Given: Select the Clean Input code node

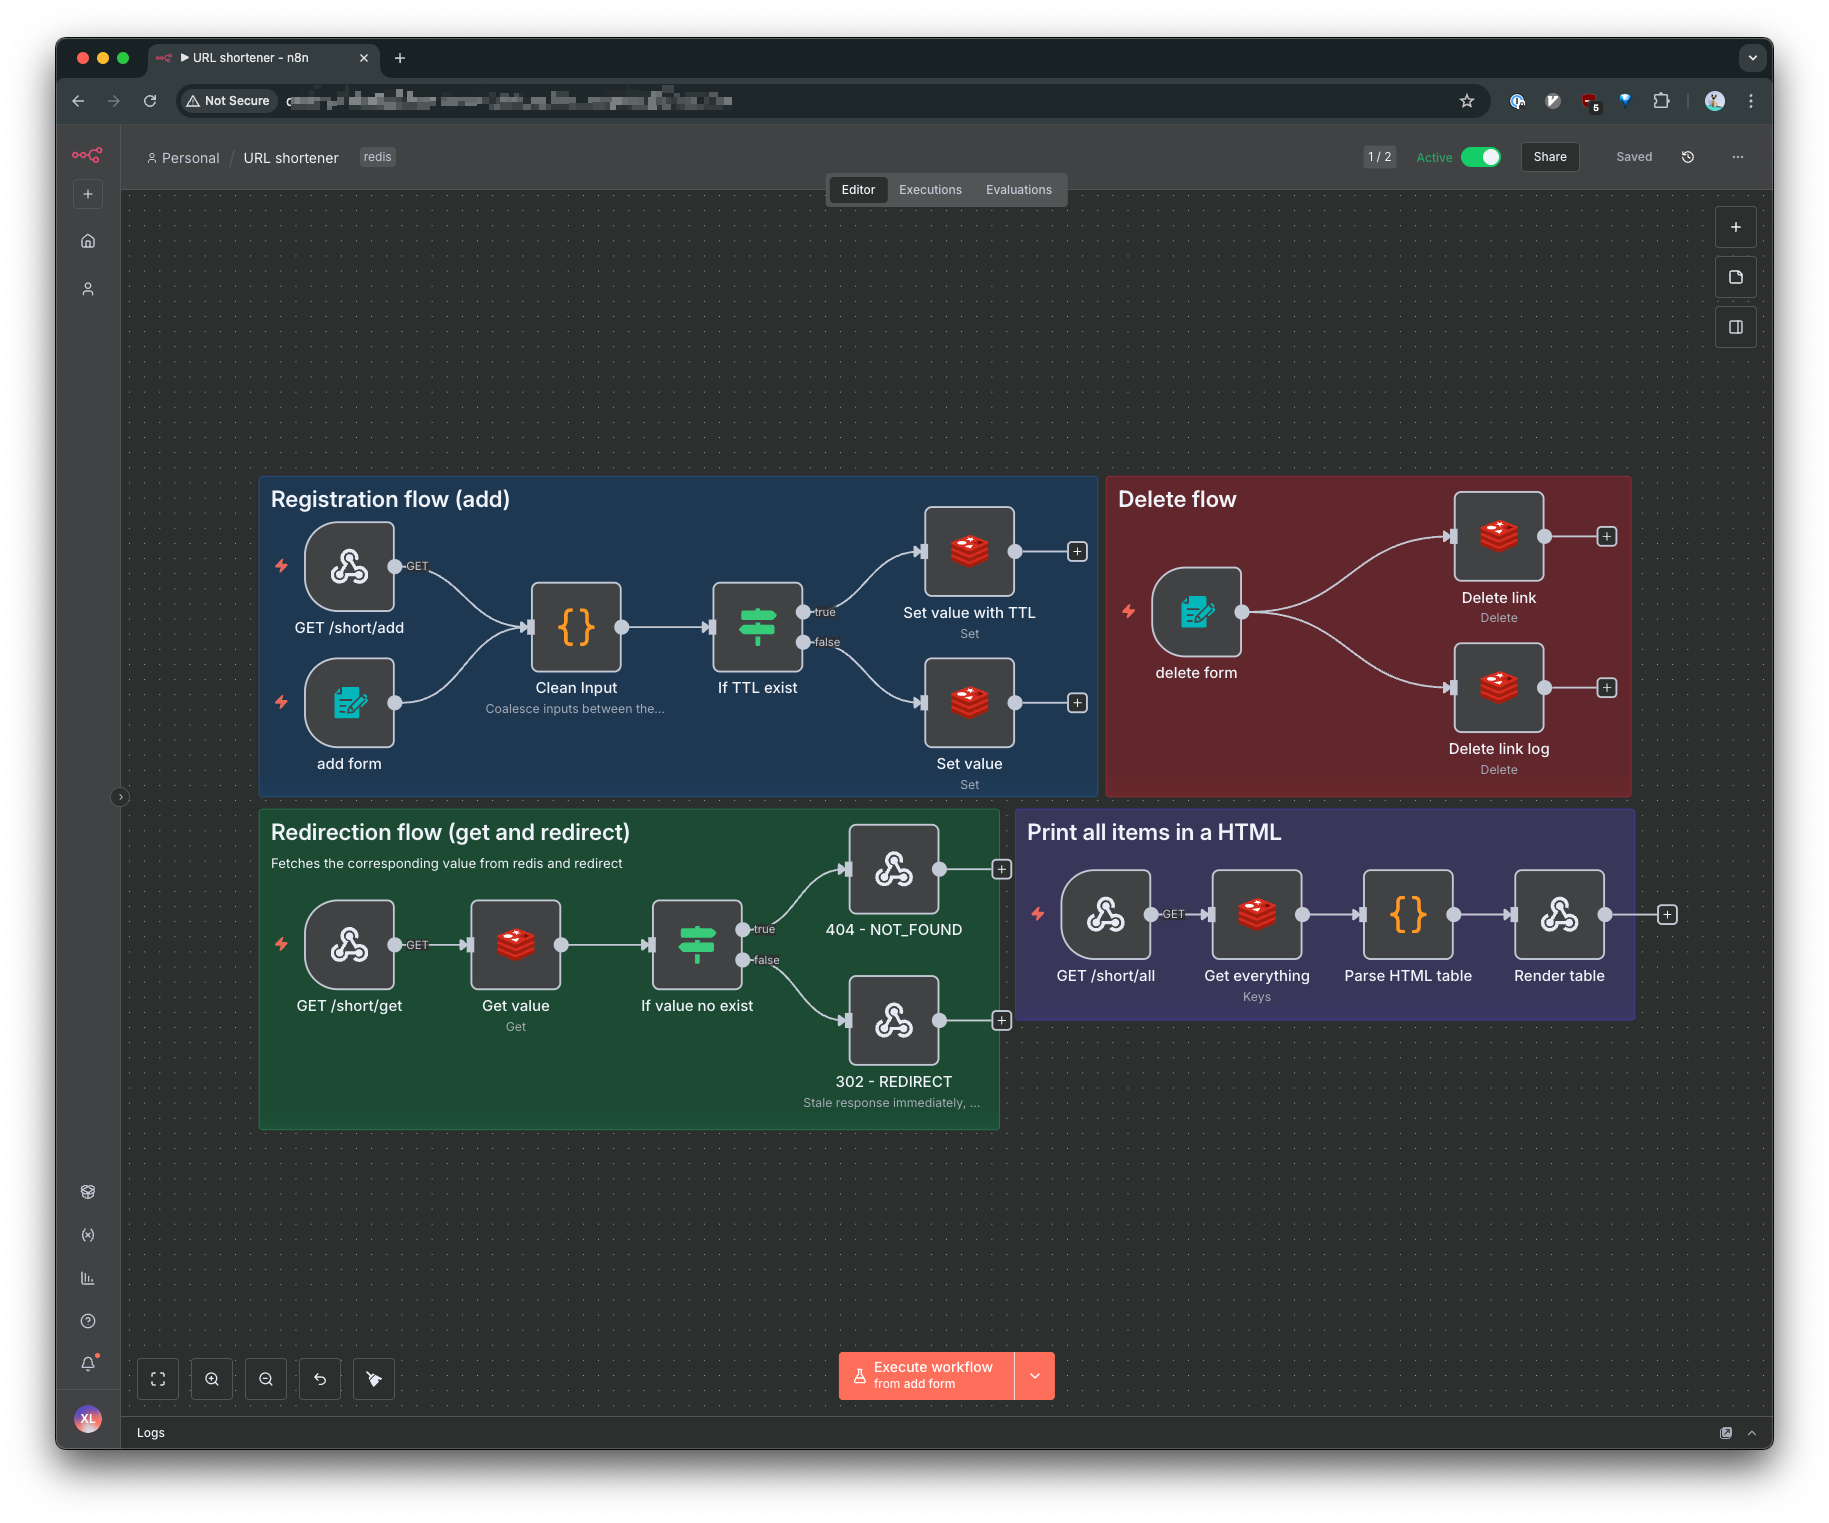Looking at the screenshot, I should (576, 627).
